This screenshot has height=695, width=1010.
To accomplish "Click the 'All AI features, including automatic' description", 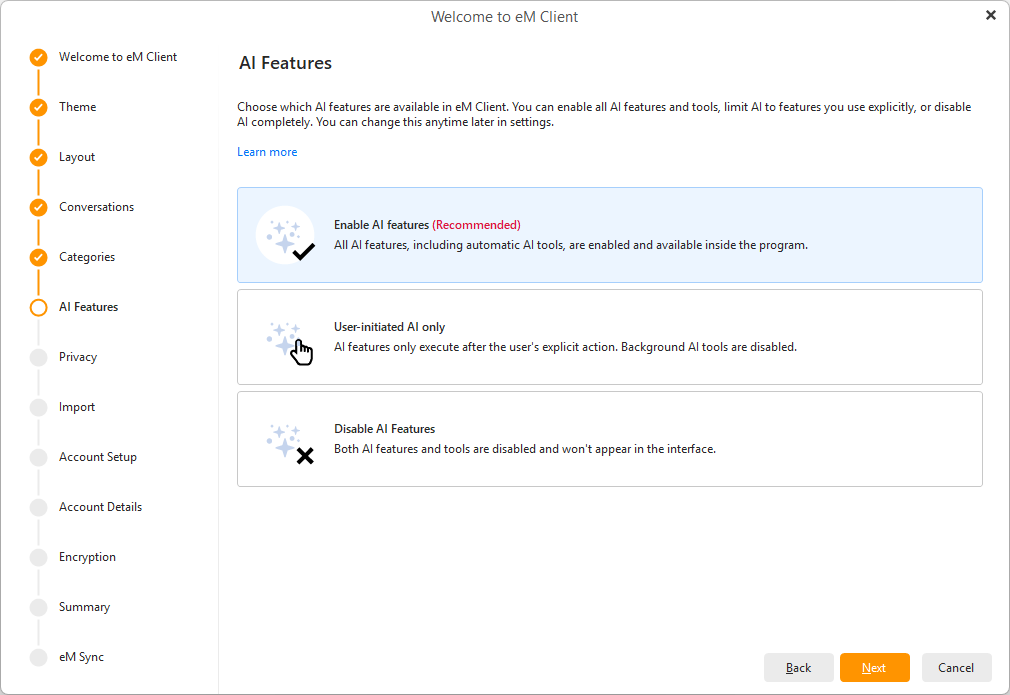I will pos(571,245).
